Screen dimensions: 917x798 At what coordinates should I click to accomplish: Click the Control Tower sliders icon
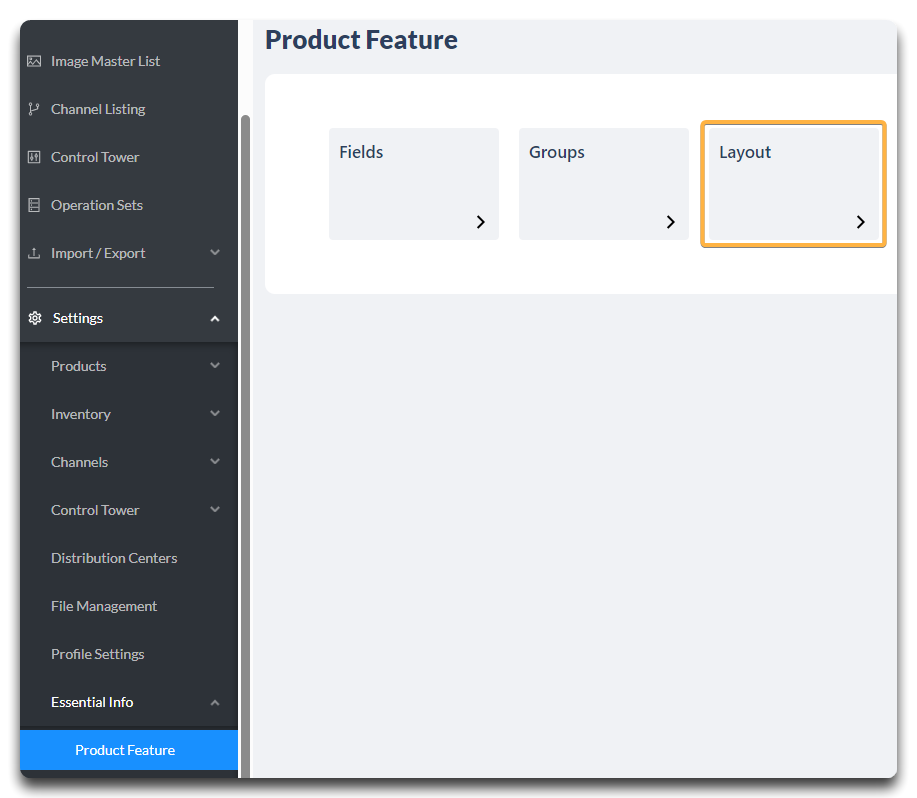pyautogui.click(x=34, y=157)
